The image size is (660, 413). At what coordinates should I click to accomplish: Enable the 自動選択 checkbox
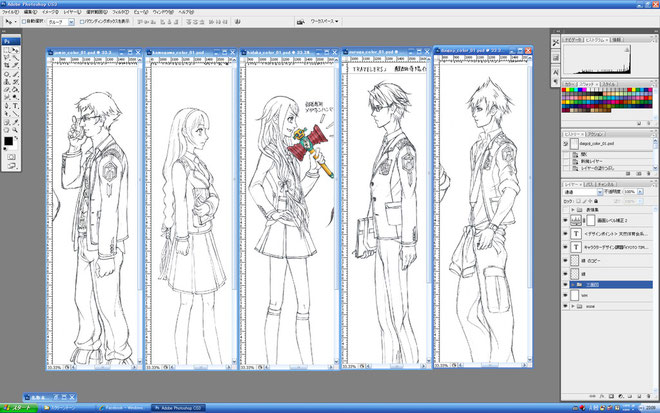[x=24, y=21]
